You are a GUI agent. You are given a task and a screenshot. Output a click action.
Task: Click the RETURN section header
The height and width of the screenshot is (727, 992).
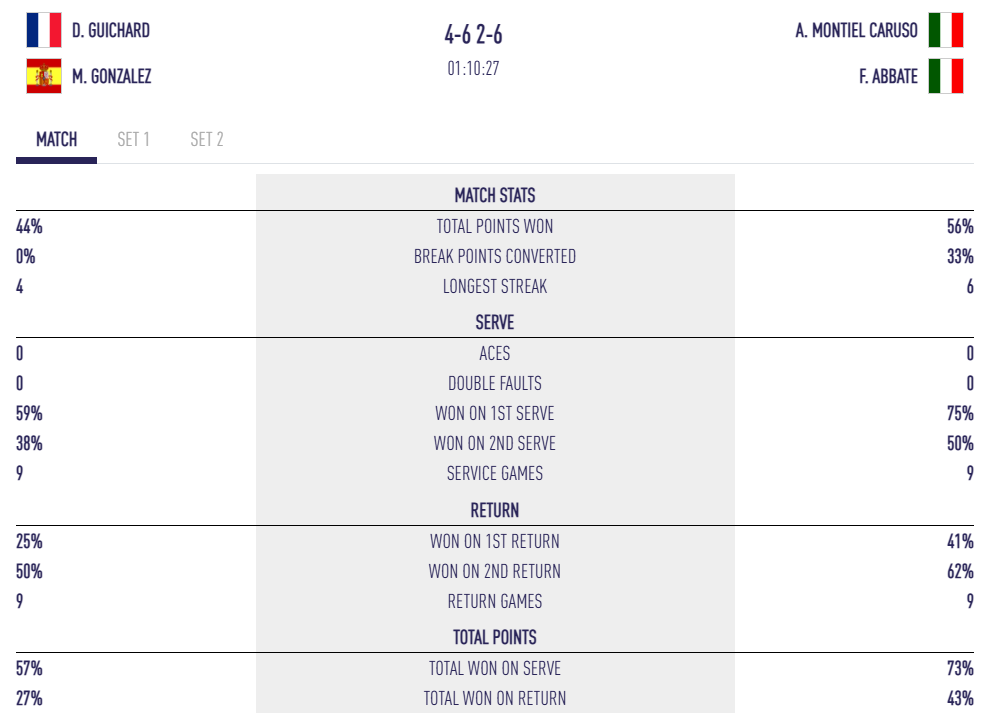tap(495, 511)
